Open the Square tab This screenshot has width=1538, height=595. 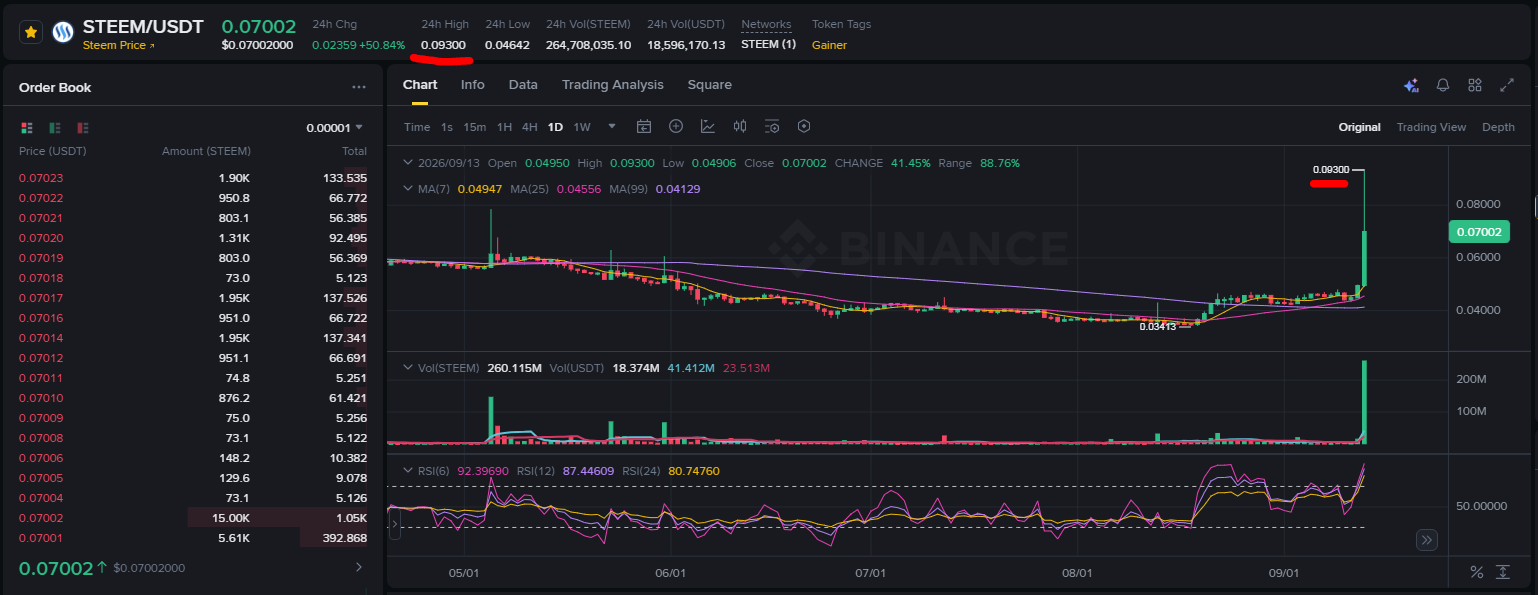(710, 85)
